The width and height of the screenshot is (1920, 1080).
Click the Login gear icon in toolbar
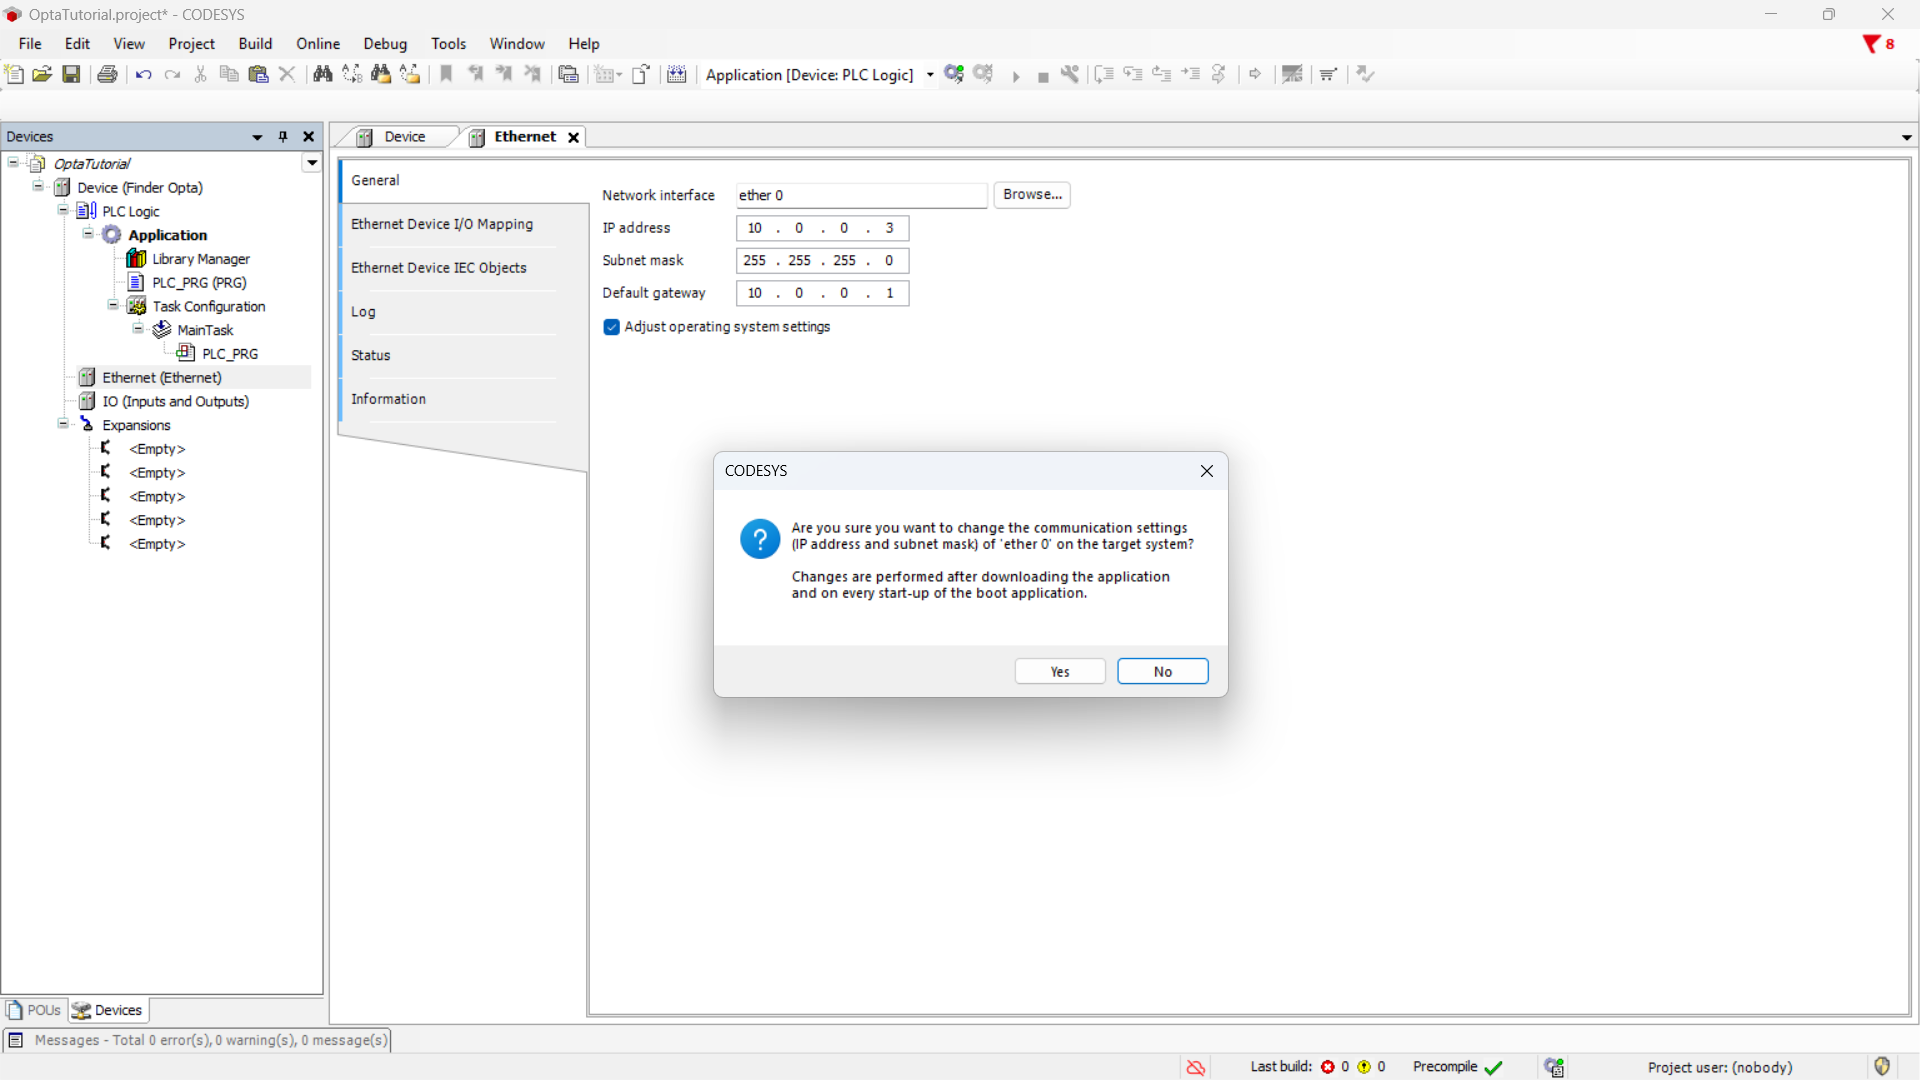point(954,74)
